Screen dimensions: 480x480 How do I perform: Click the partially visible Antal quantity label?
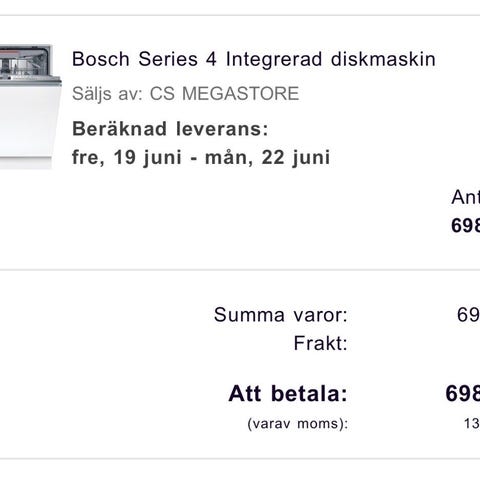click(x=466, y=197)
